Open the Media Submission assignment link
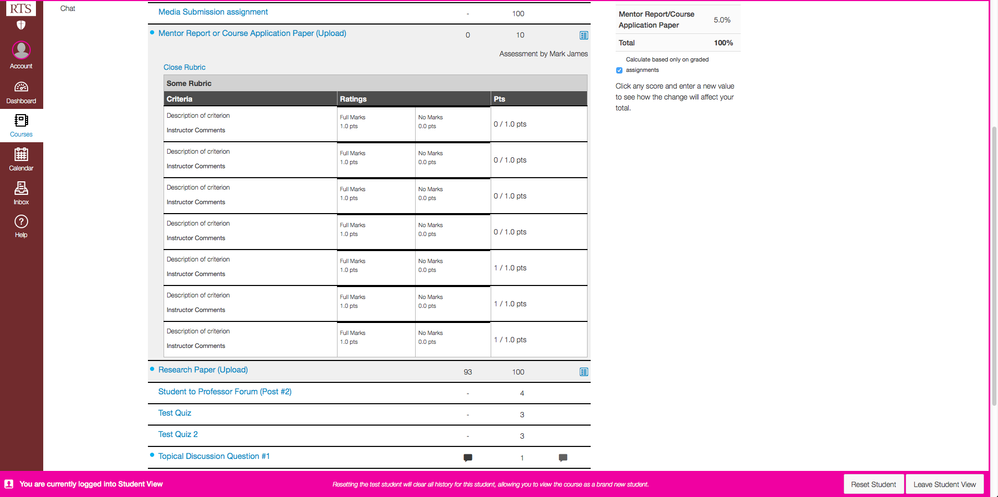Image resolution: width=998 pixels, height=497 pixels. (x=213, y=12)
